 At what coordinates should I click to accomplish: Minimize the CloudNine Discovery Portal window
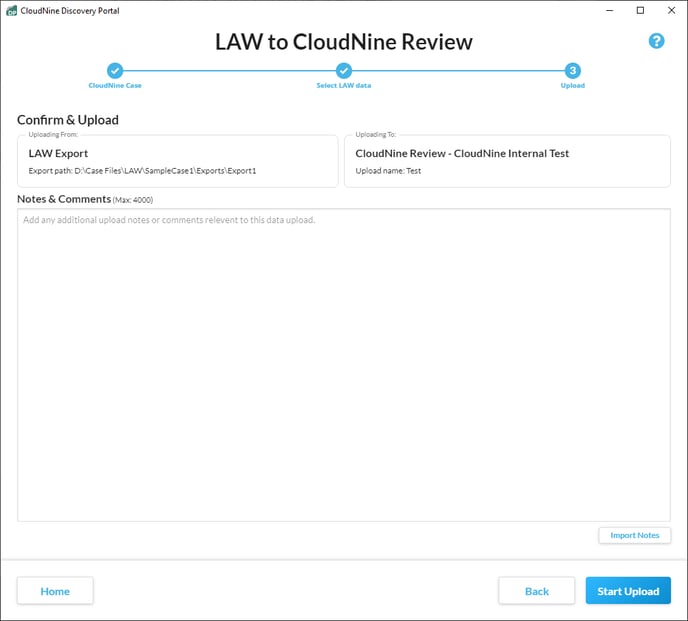tap(609, 11)
